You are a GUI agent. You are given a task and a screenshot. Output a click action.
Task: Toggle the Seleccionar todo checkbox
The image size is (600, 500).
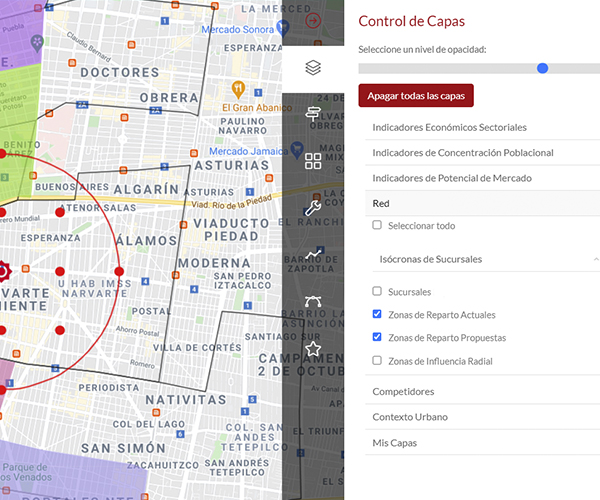click(x=377, y=225)
